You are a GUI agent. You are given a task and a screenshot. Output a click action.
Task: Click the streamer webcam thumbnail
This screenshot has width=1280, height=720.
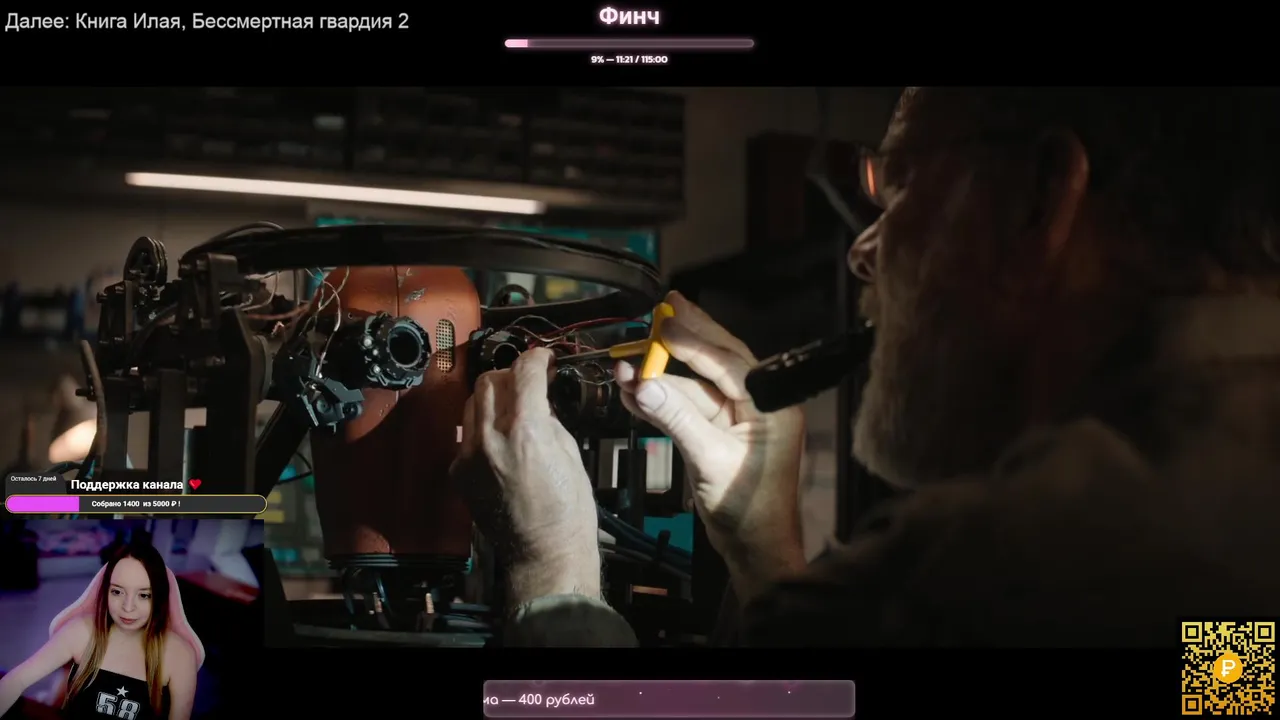pos(132,618)
